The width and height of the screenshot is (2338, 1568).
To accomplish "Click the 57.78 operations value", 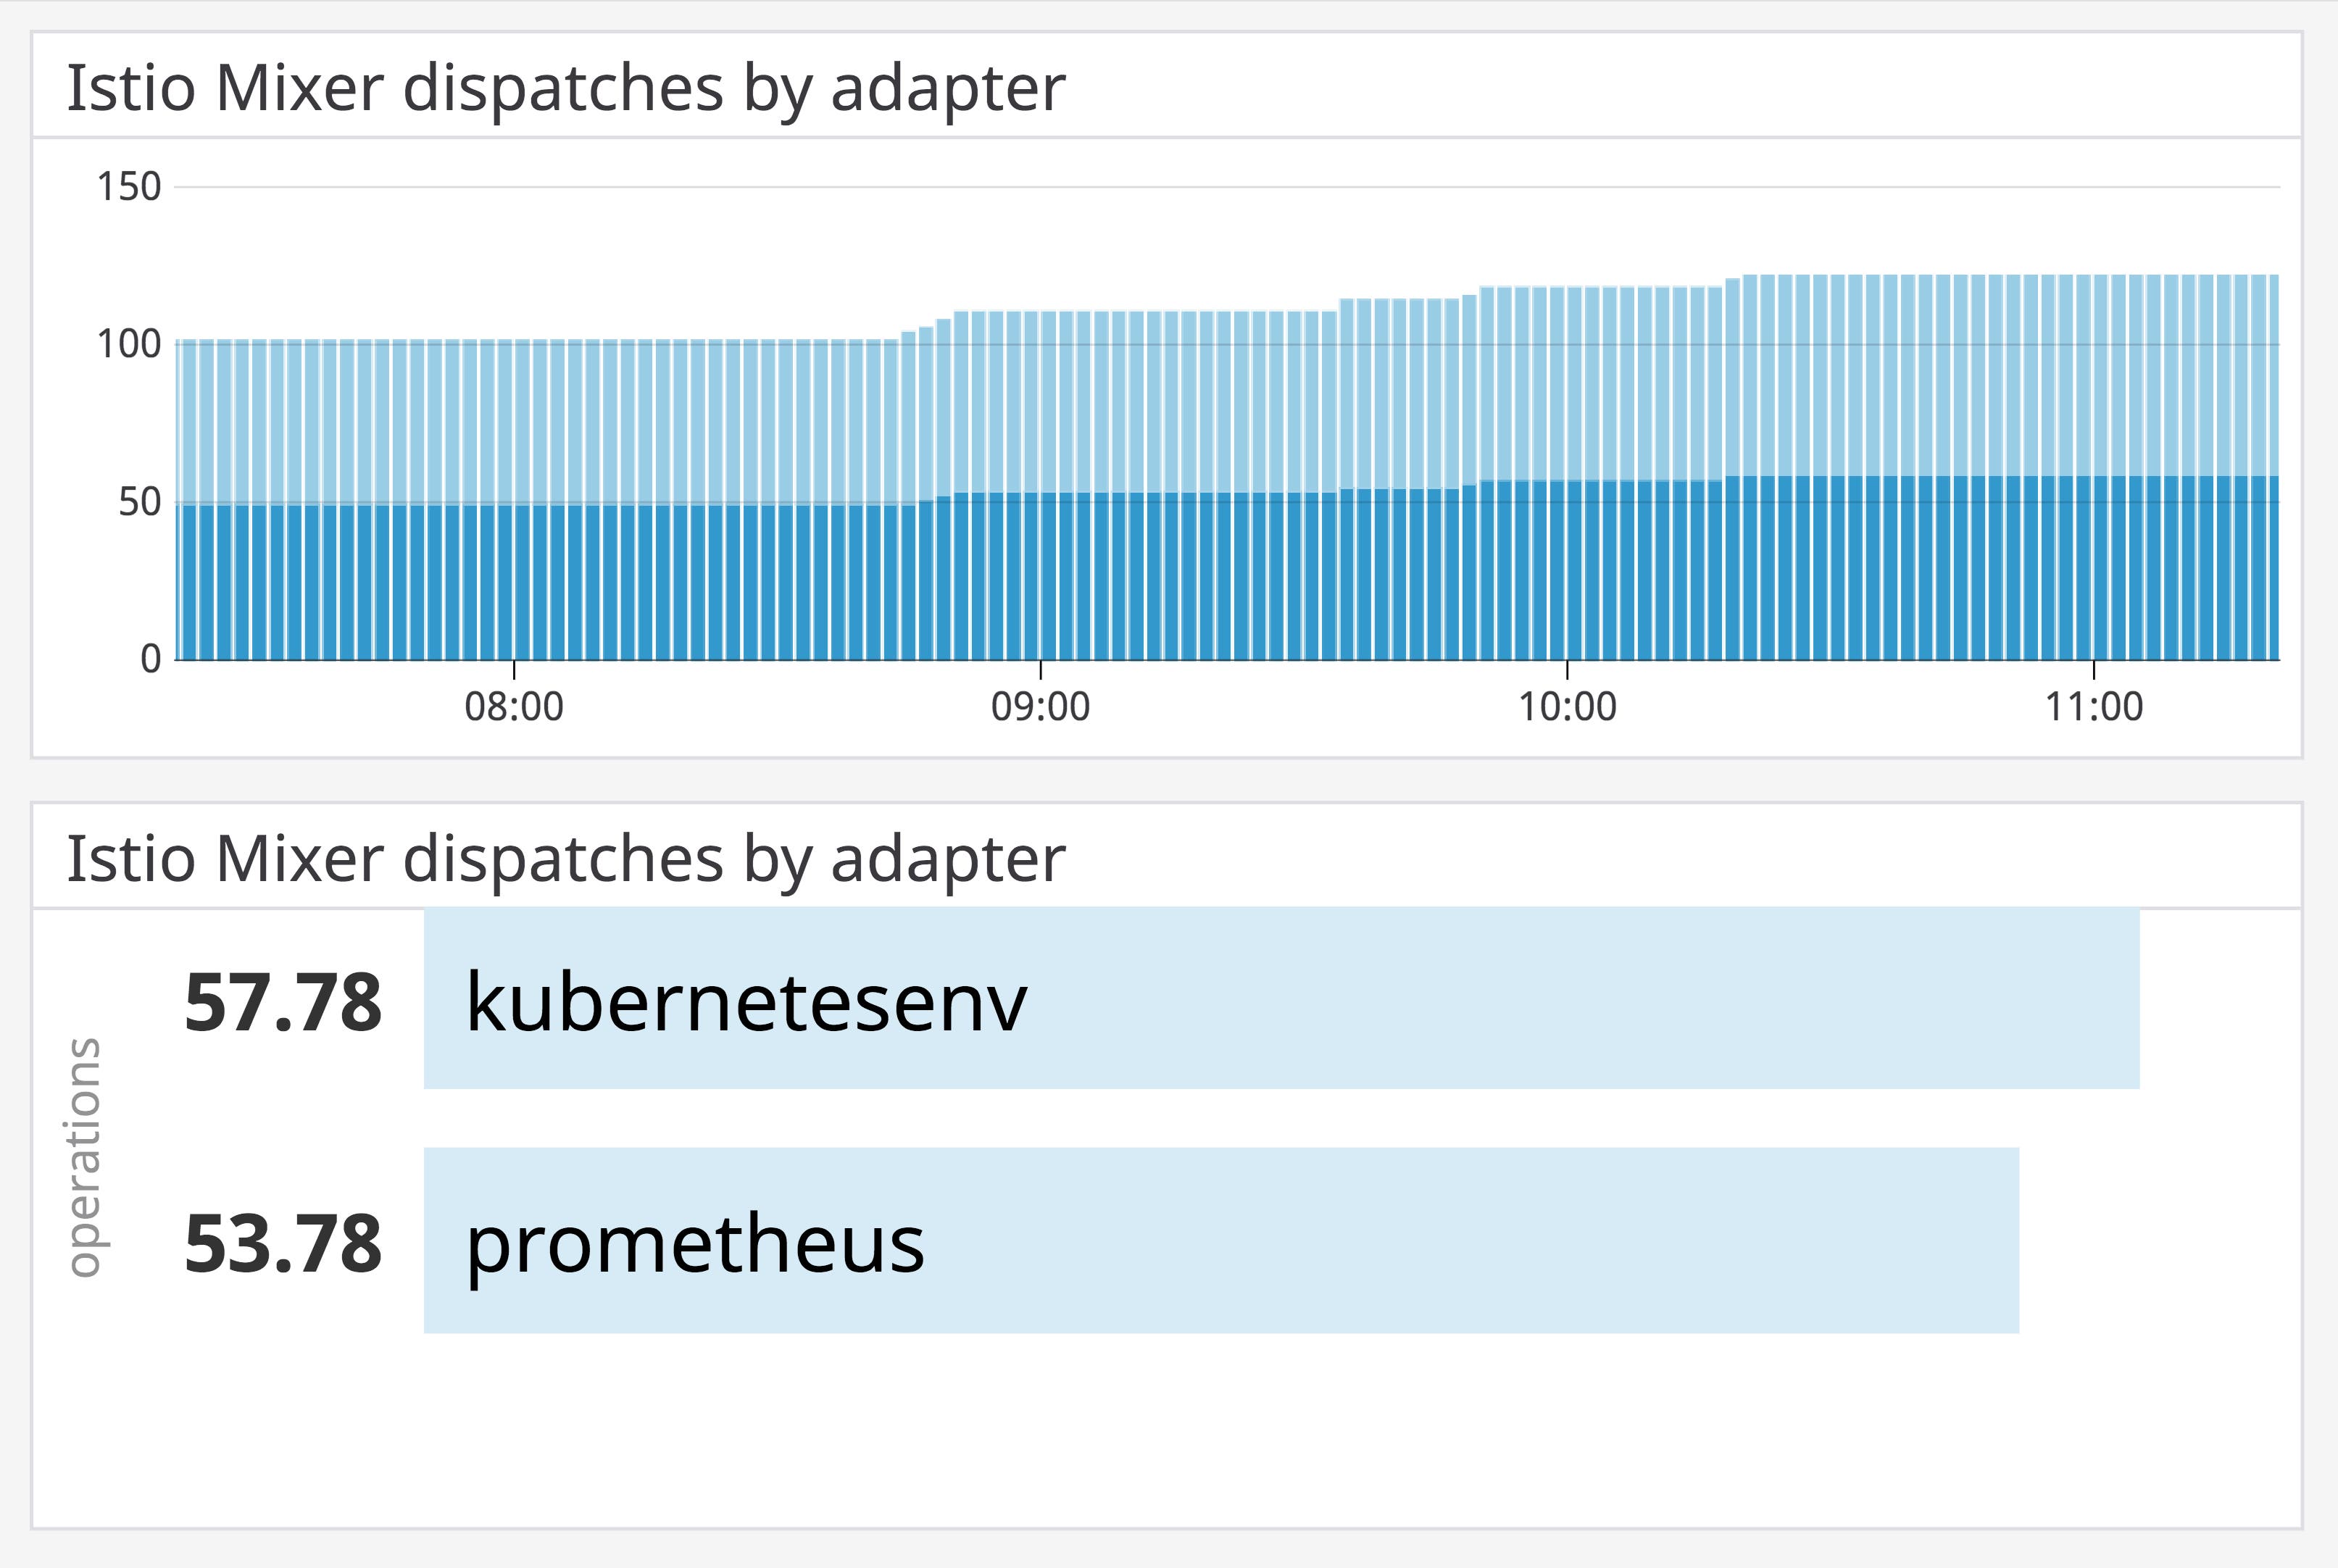I will [x=283, y=1002].
